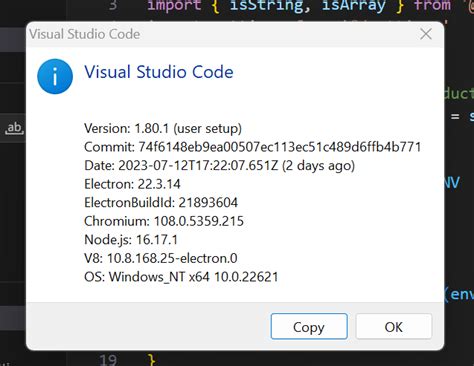Click the dialog title bar text
Screen dimensions: 474x366
point(84,34)
